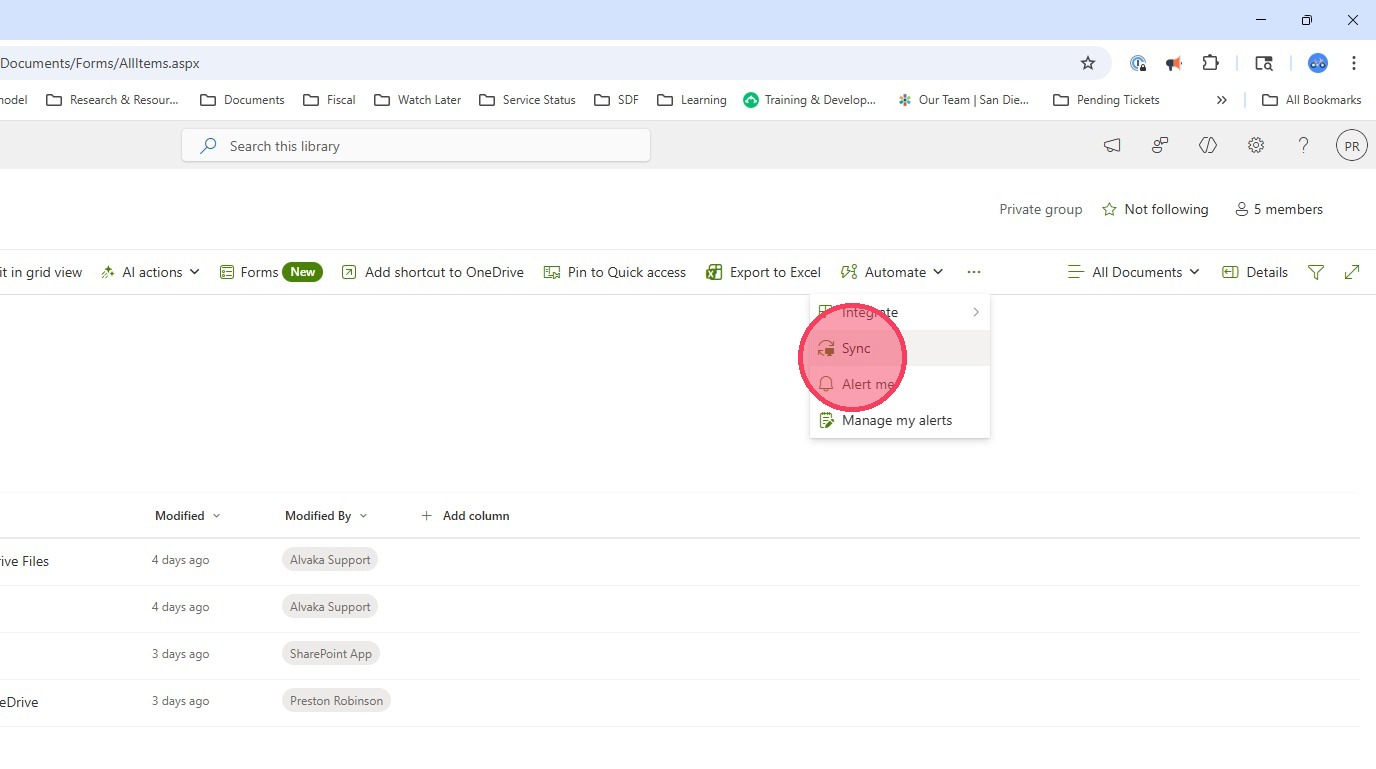Click the Edit in grid view command
1376x769 pixels.
coord(41,272)
